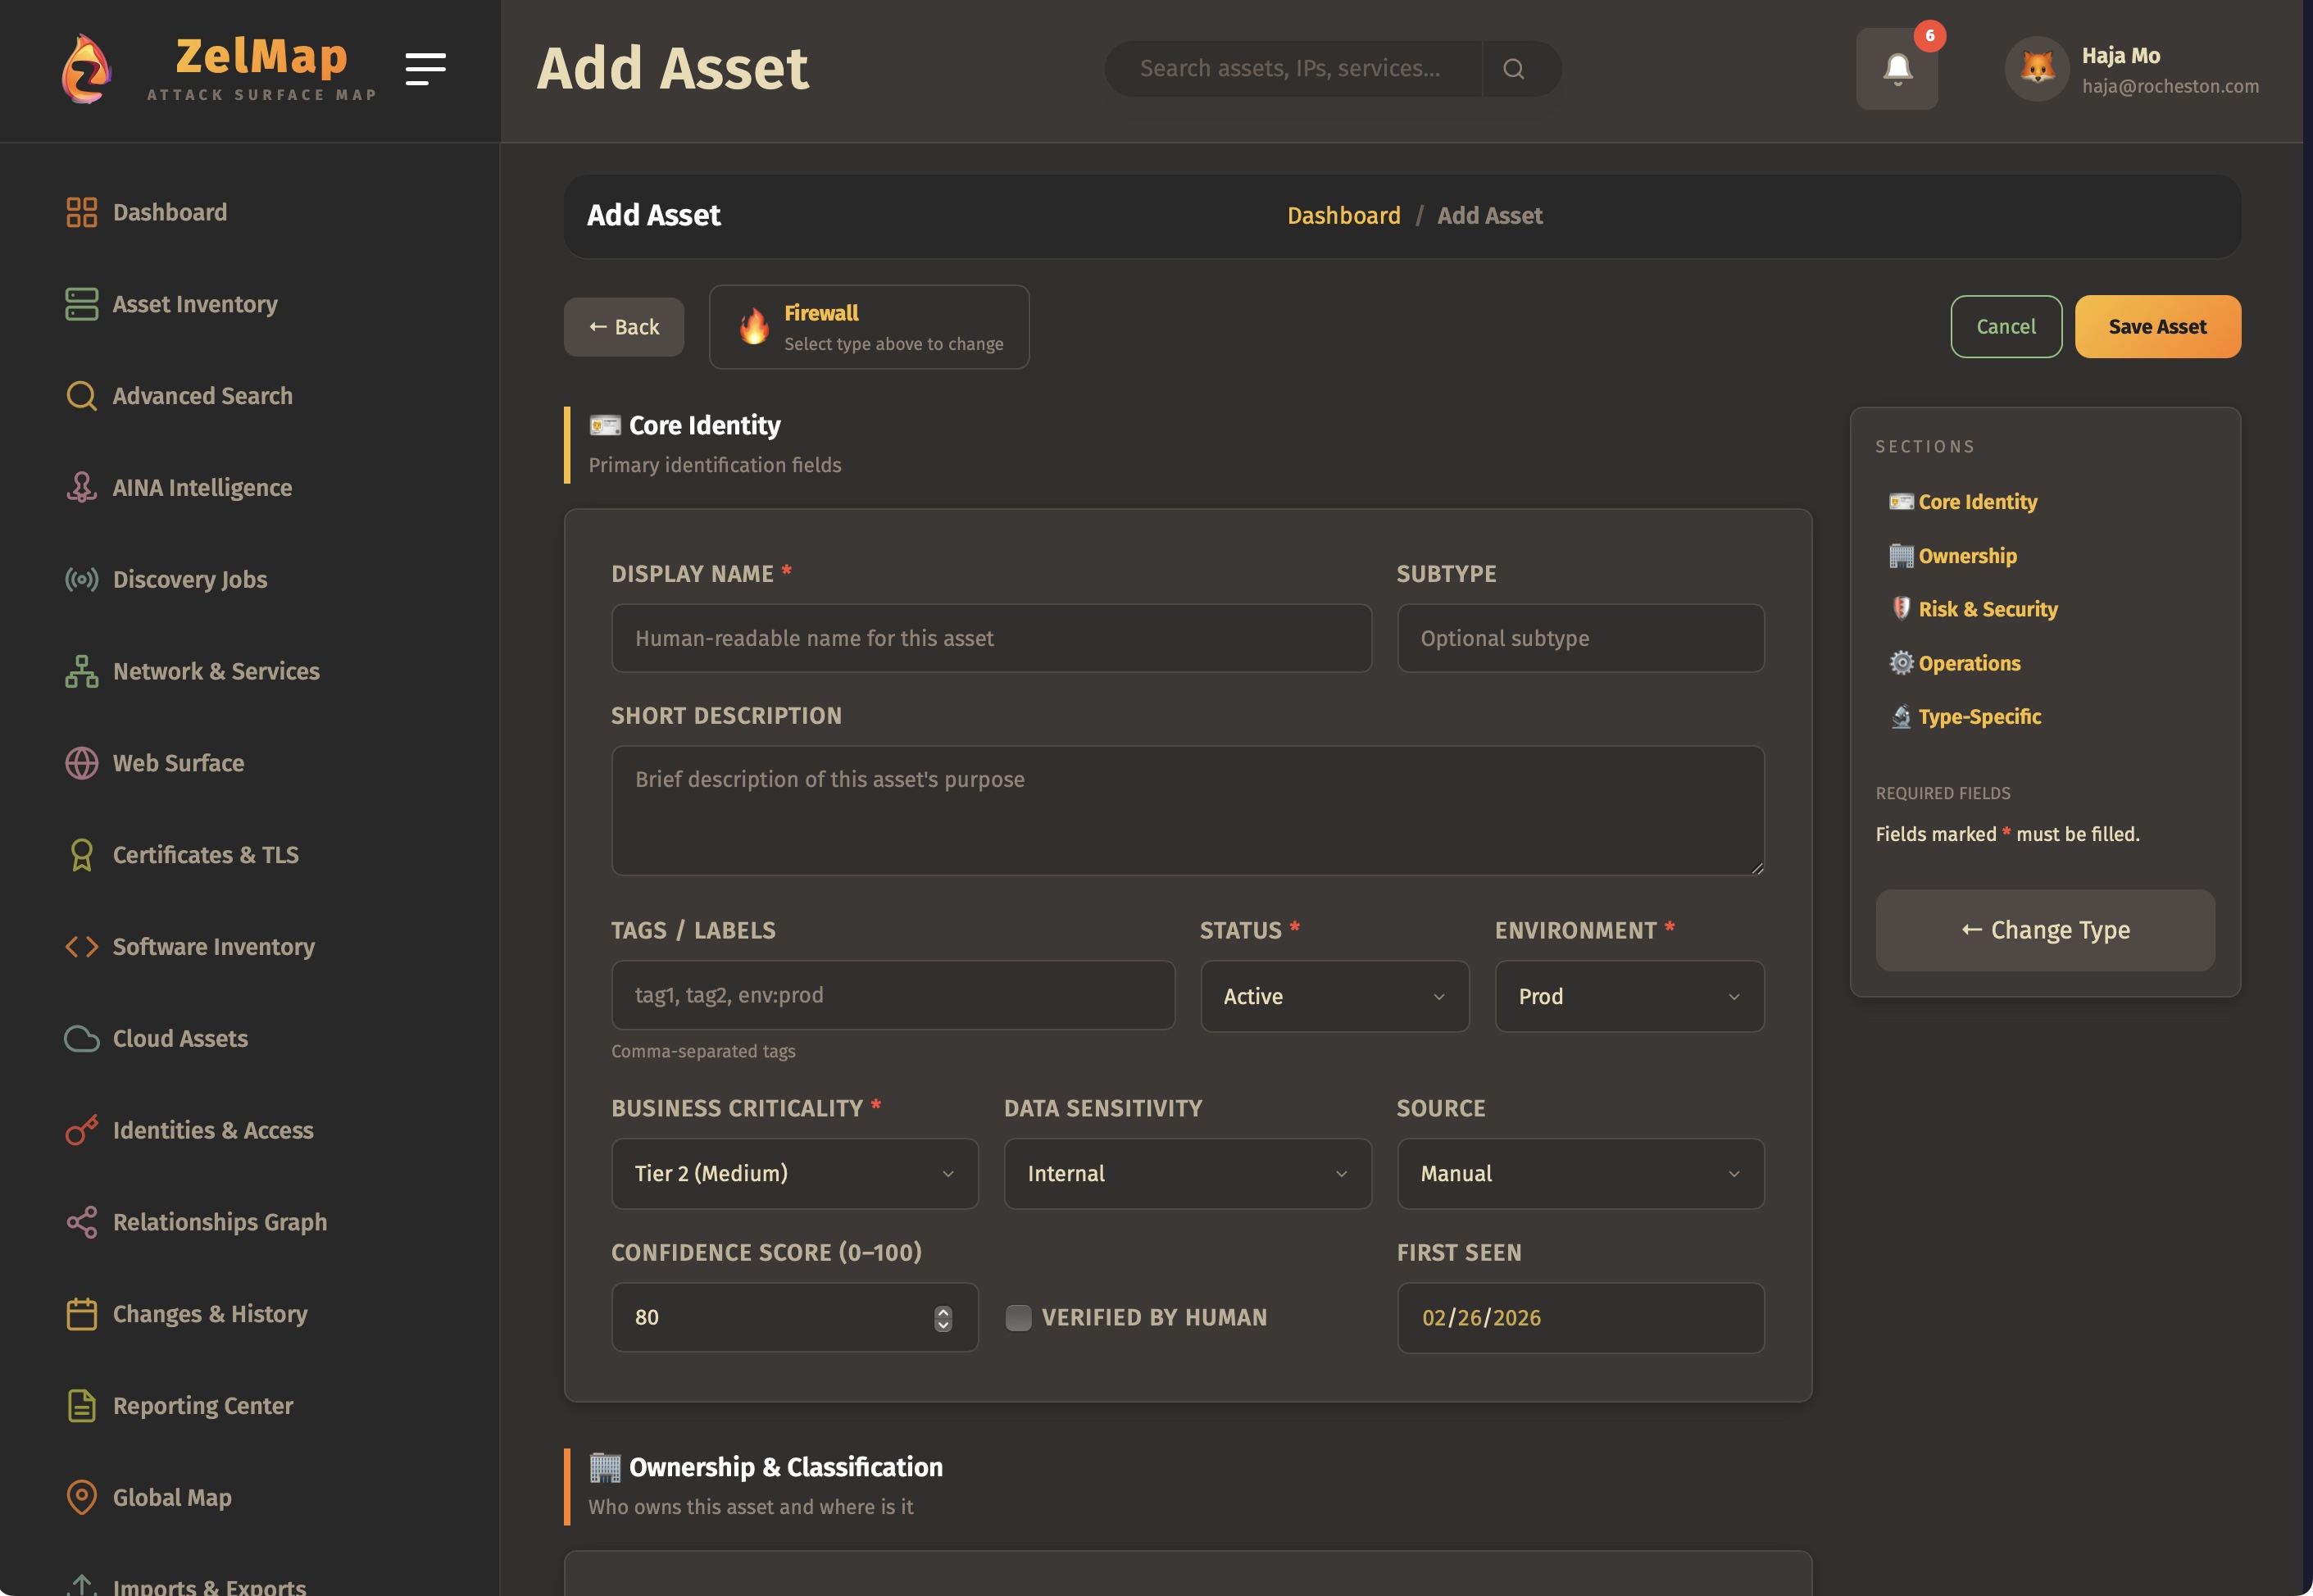Open the search magnifier in the search bar
Screen dimensions: 2313x1596
pyautogui.click(x=1513, y=68)
